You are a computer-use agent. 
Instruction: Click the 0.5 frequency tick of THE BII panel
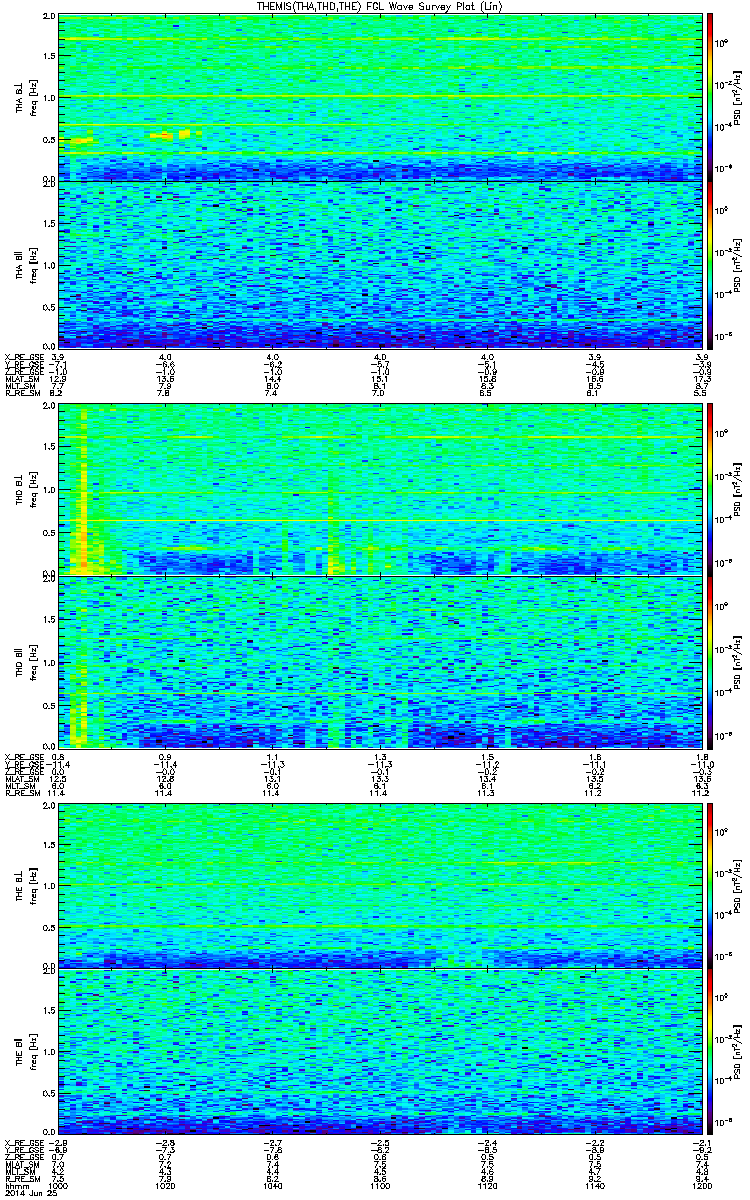pos(50,1095)
